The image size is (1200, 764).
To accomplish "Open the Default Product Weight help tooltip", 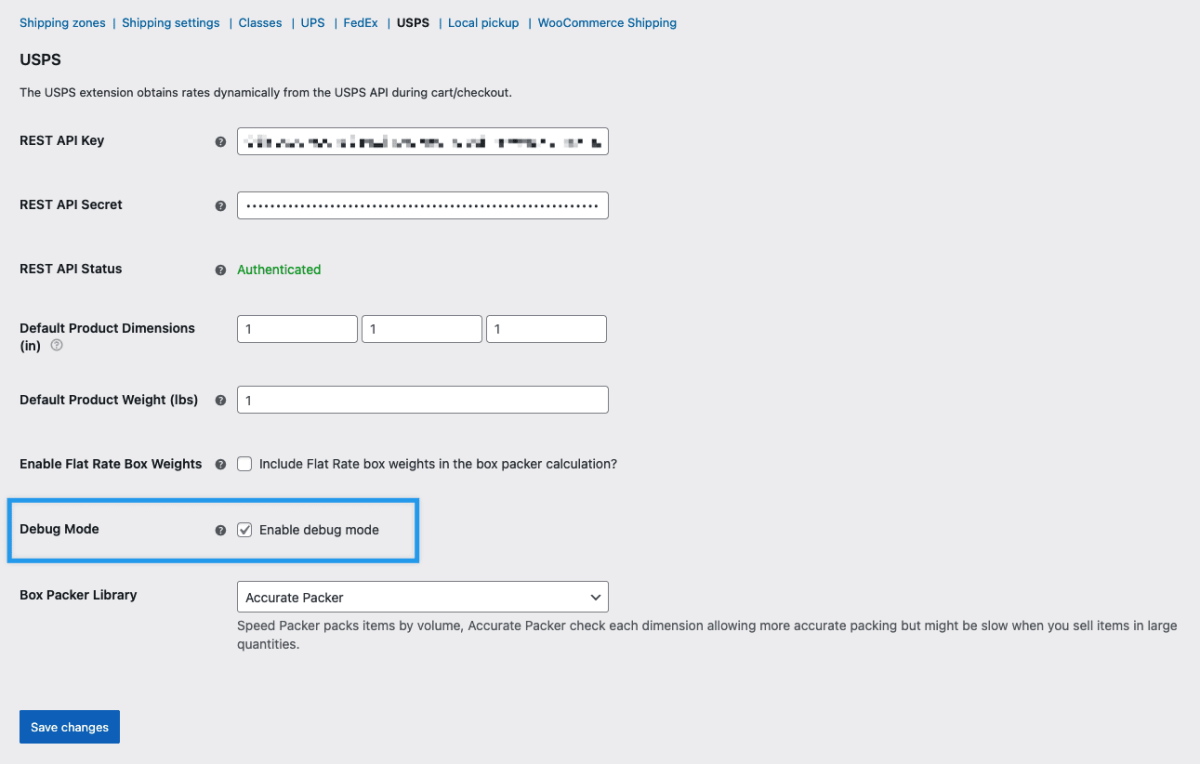I will click(220, 400).
